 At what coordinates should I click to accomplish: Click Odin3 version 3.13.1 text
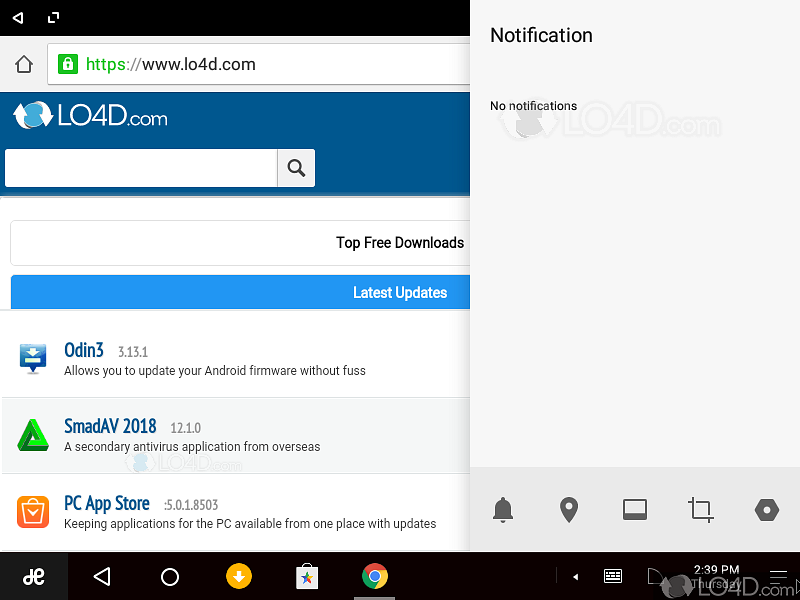(133, 352)
